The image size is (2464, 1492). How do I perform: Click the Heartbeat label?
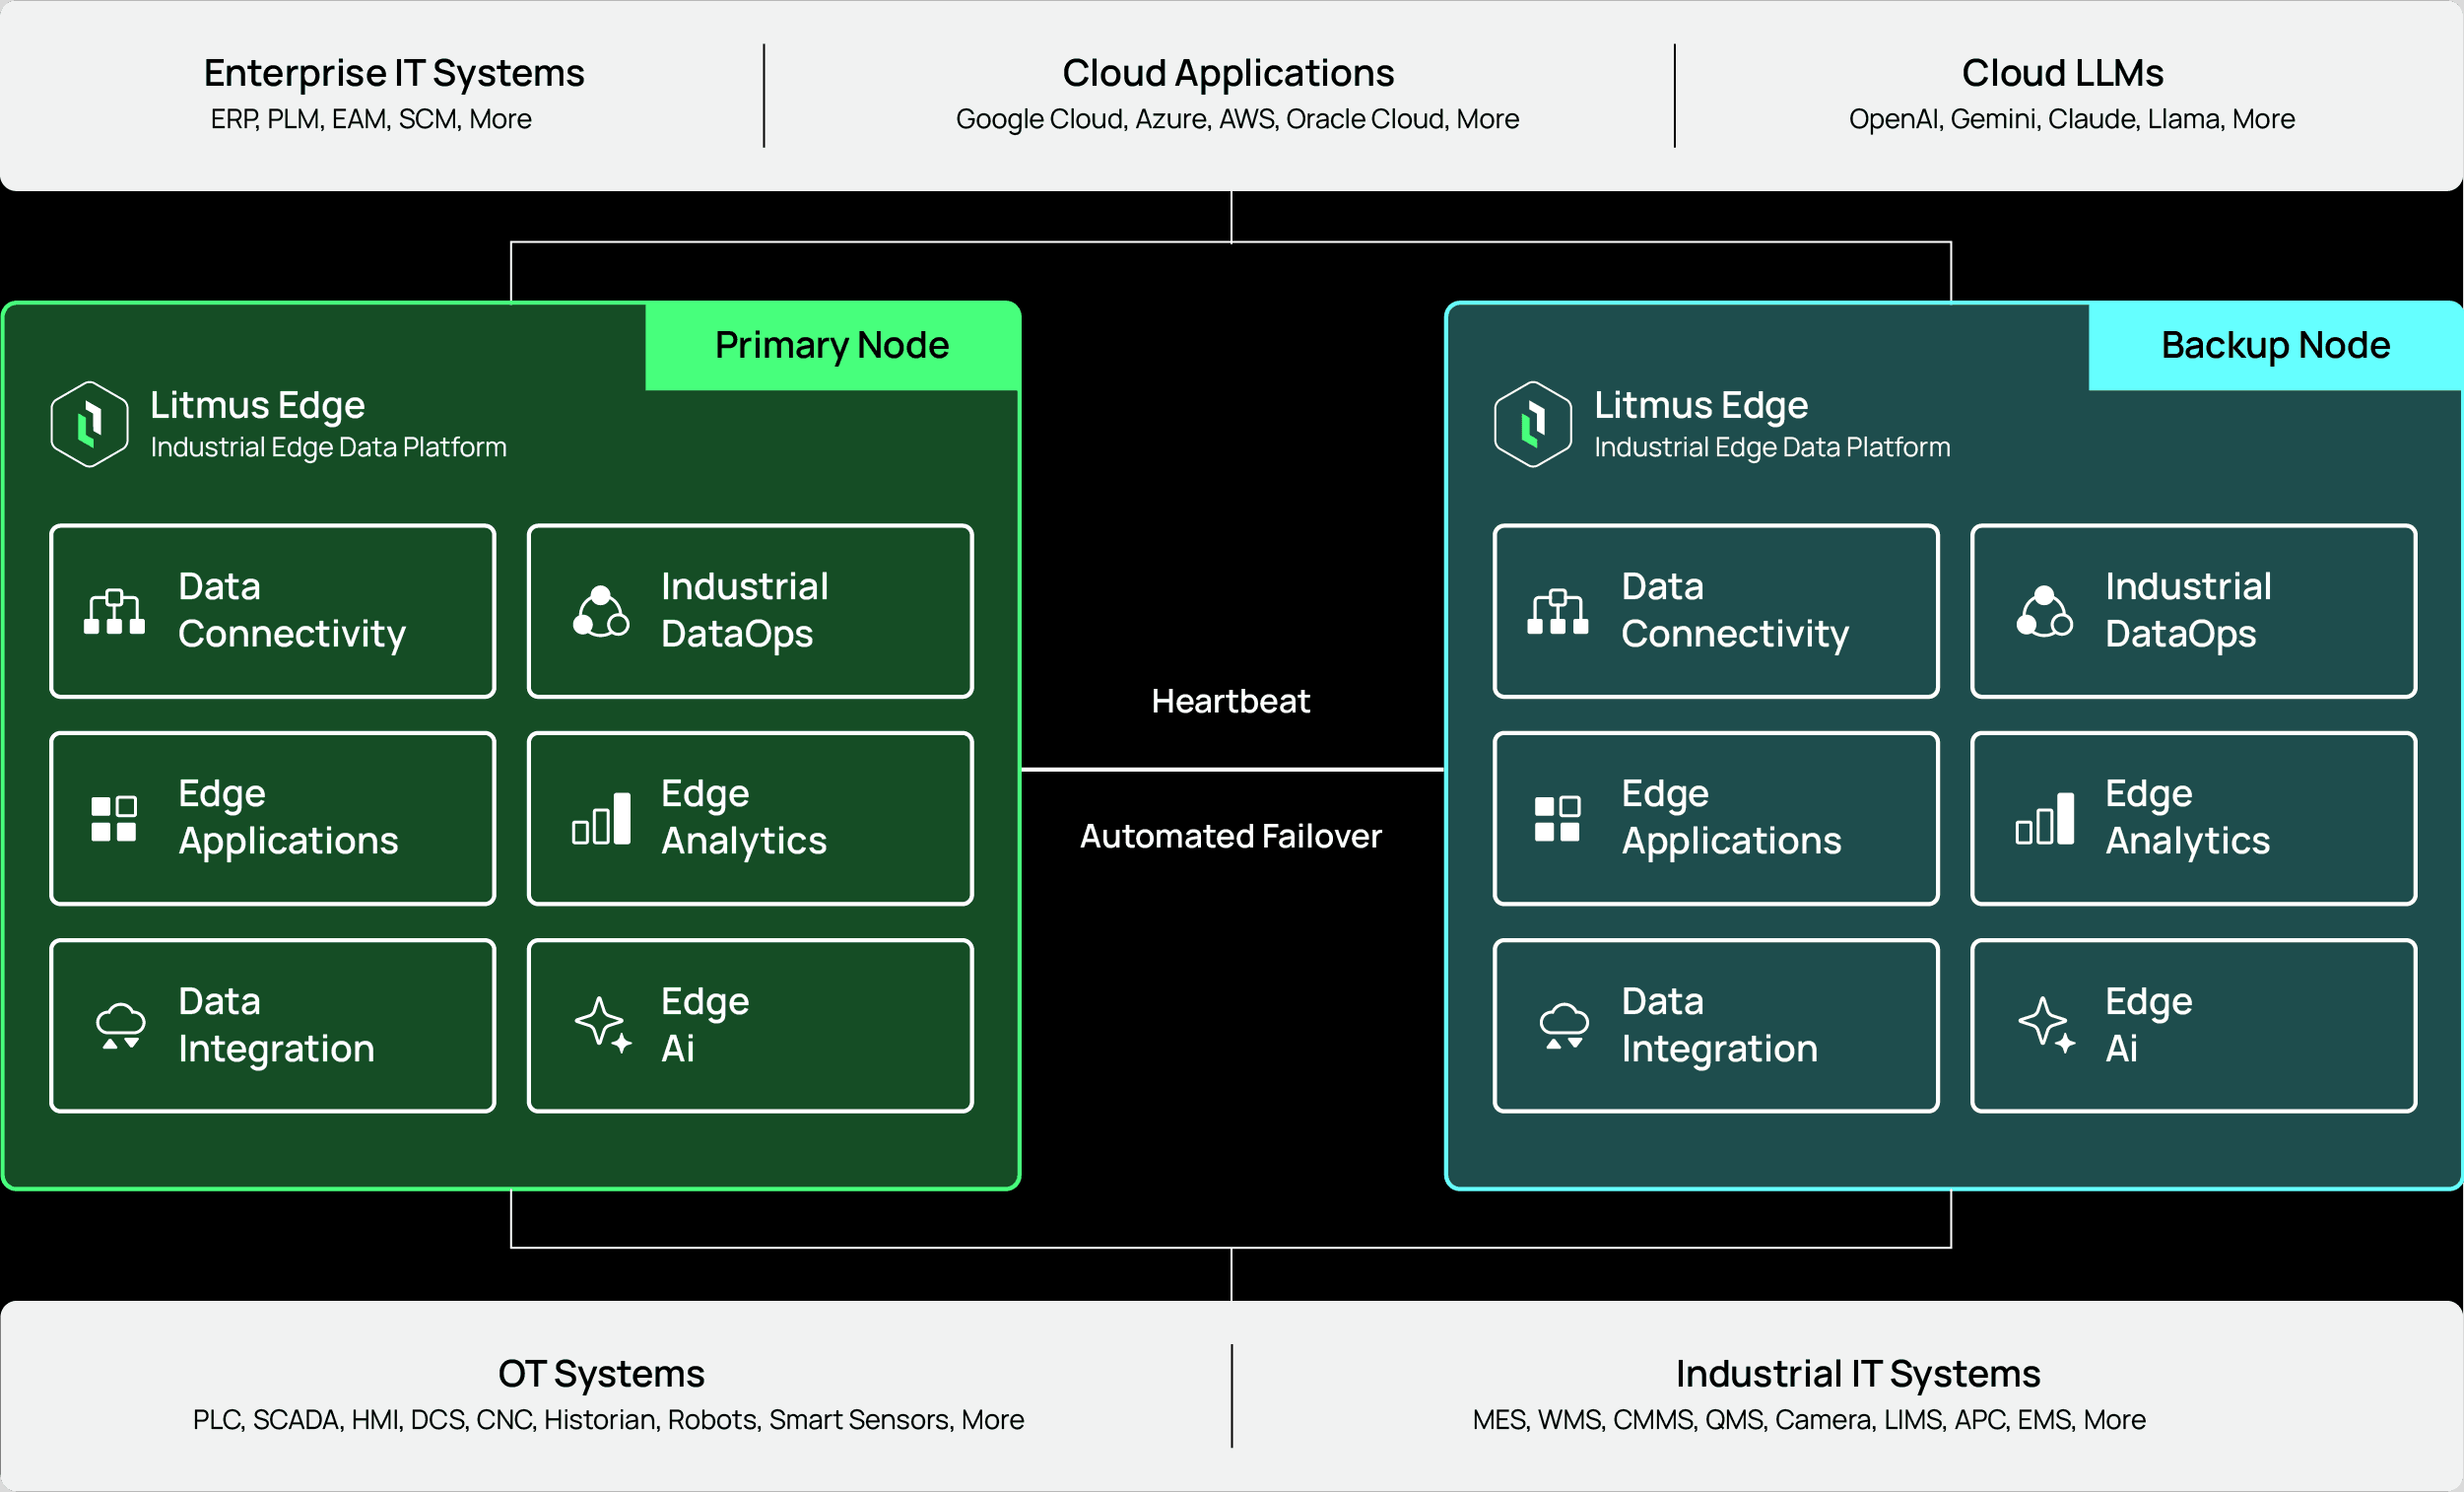click(1230, 701)
